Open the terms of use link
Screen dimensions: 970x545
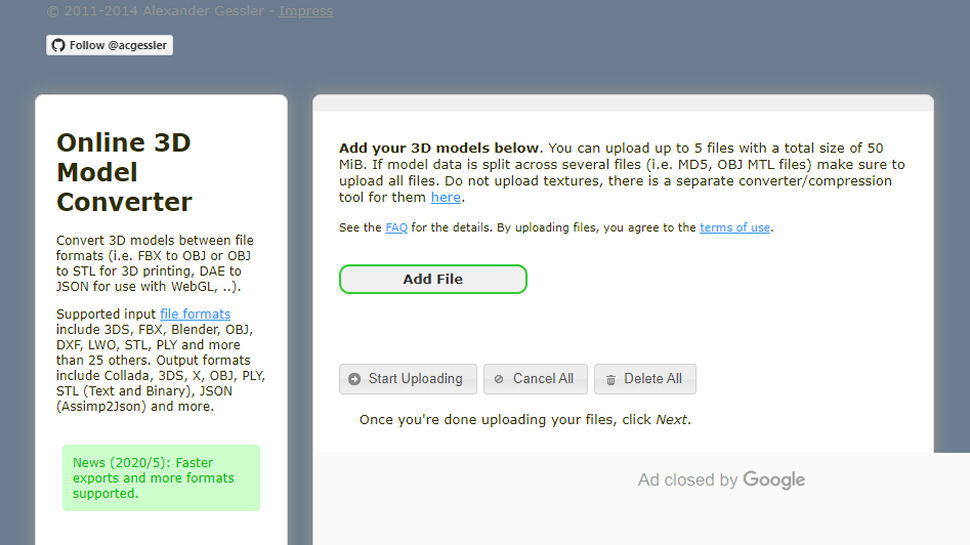pyautogui.click(x=734, y=228)
